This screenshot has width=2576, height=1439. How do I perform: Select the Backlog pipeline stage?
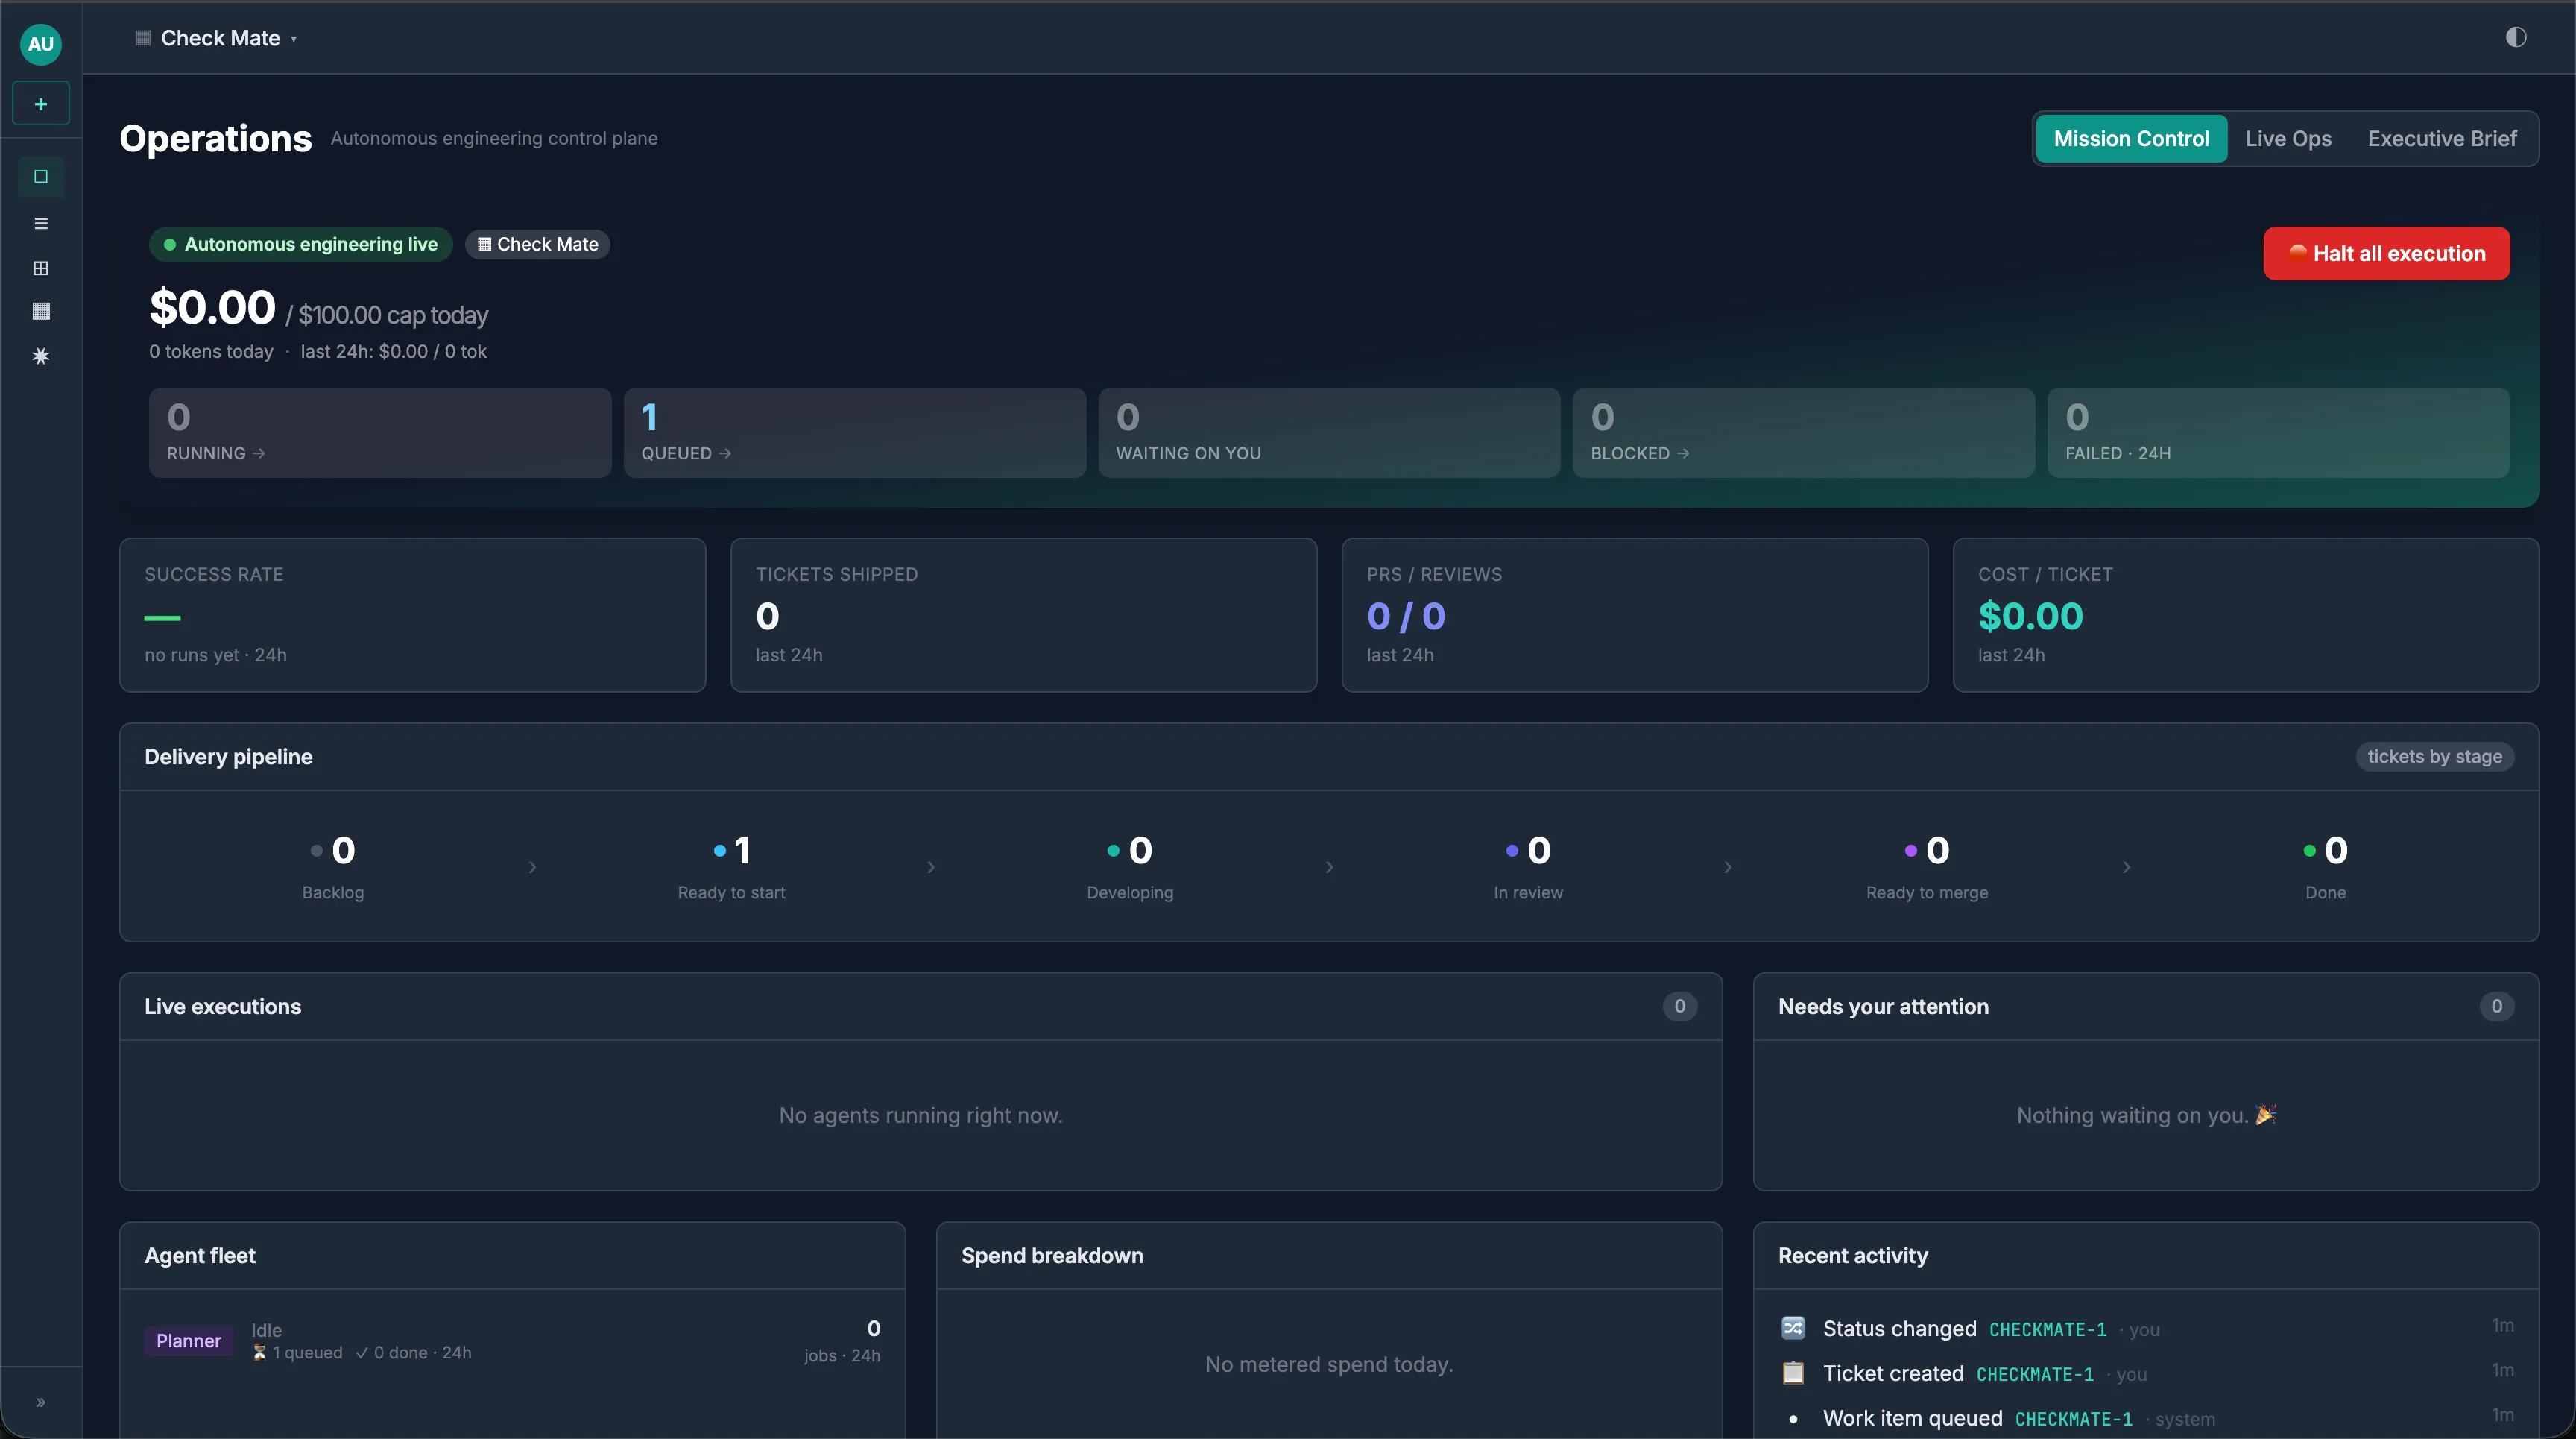333,867
